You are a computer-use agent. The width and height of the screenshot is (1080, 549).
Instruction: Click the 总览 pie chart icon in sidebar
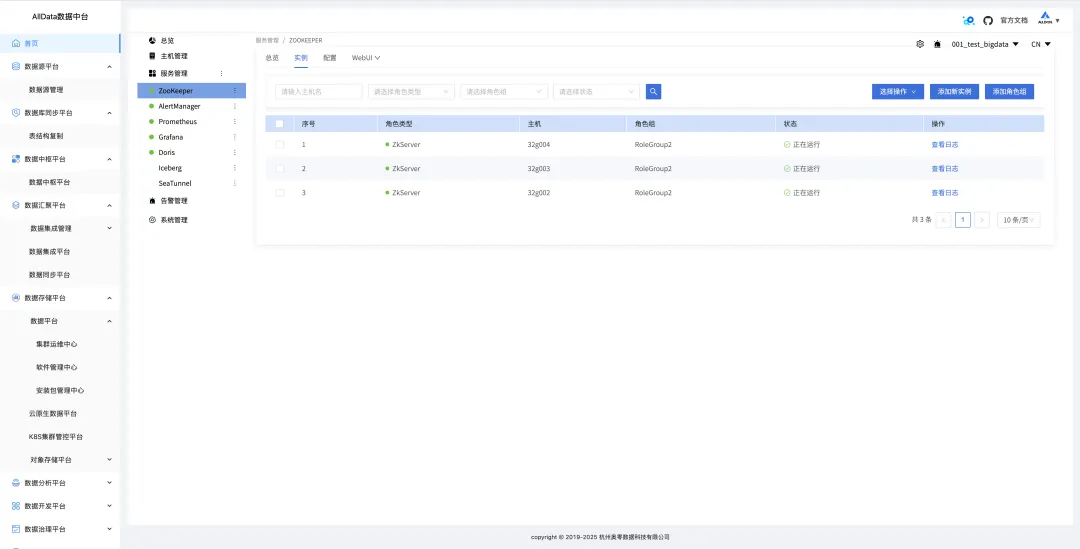(x=152, y=41)
